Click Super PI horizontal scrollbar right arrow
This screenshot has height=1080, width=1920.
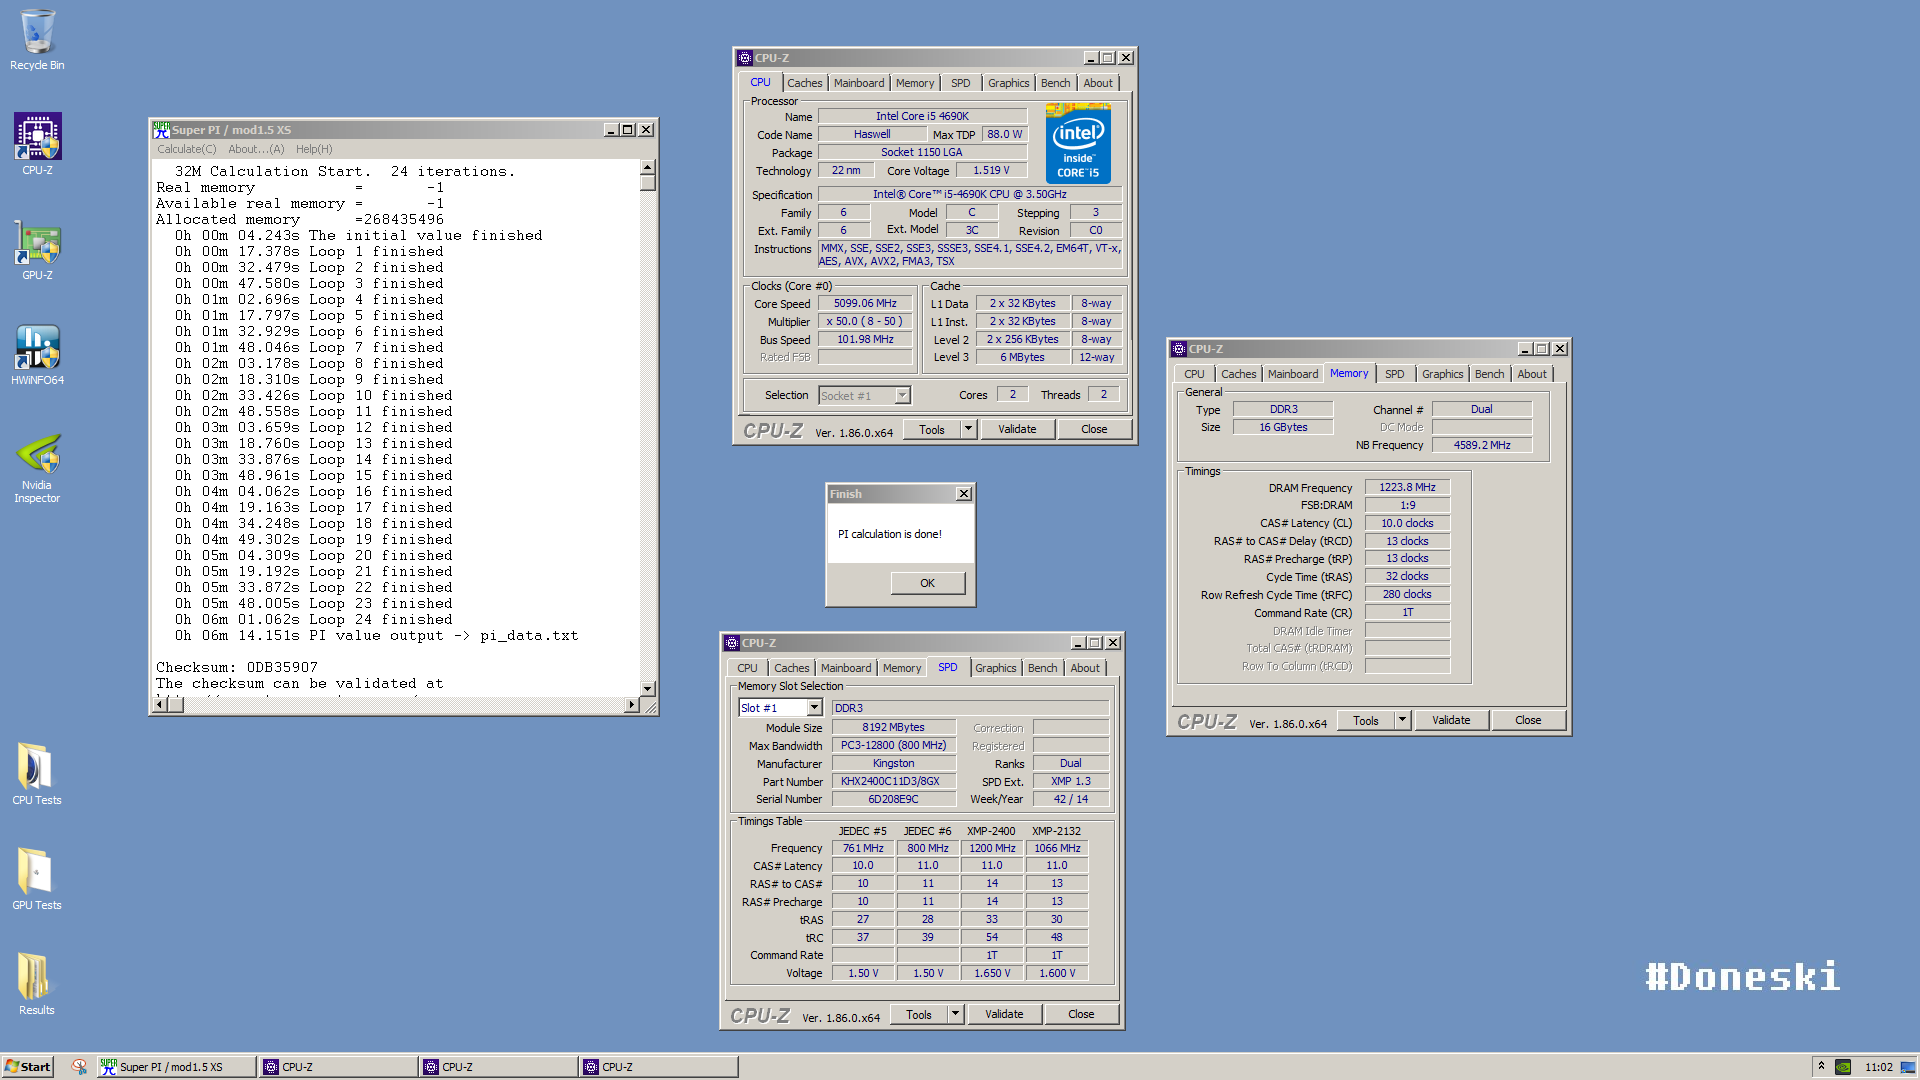pyautogui.click(x=631, y=705)
